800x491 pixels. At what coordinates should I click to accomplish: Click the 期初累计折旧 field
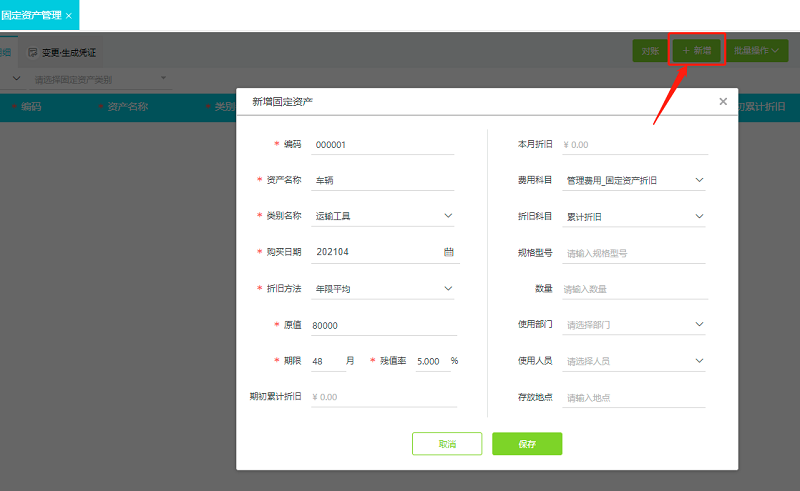pyautogui.click(x=384, y=397)
